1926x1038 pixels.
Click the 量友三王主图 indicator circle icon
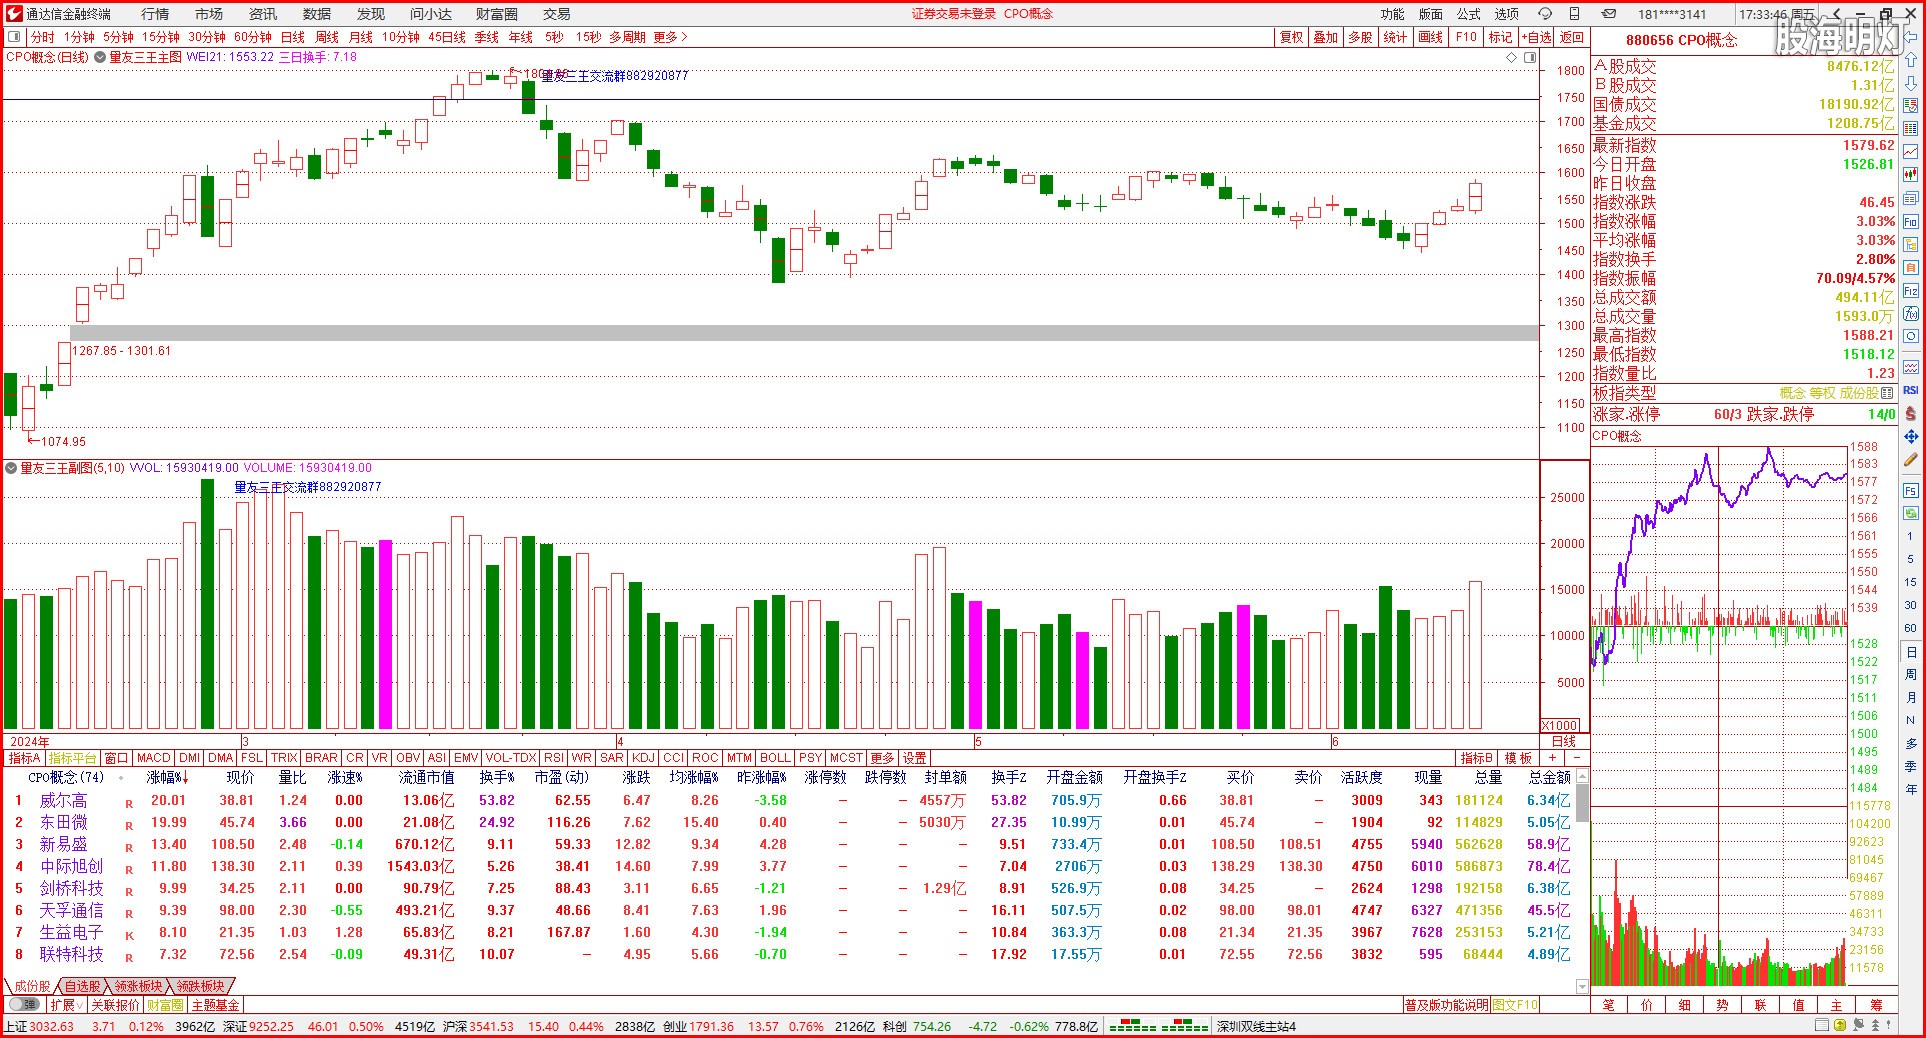coord(100,57)
